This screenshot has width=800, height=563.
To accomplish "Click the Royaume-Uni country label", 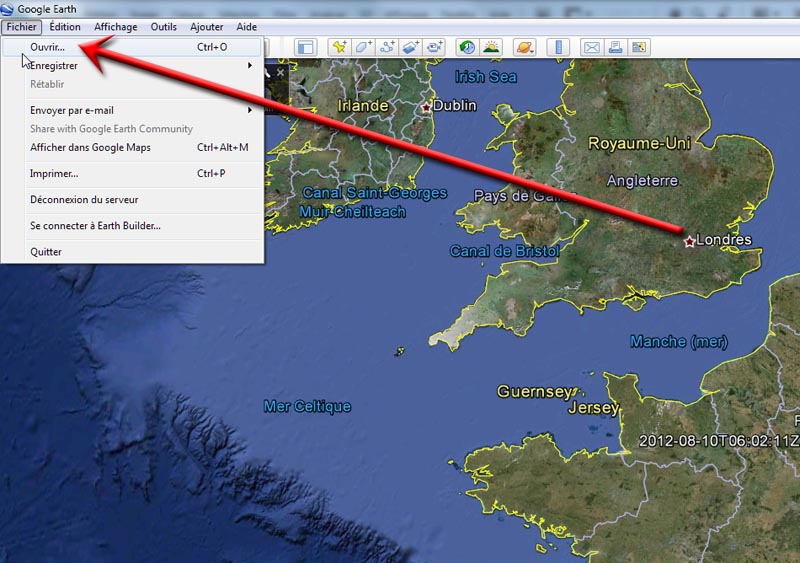I will 640,143.
